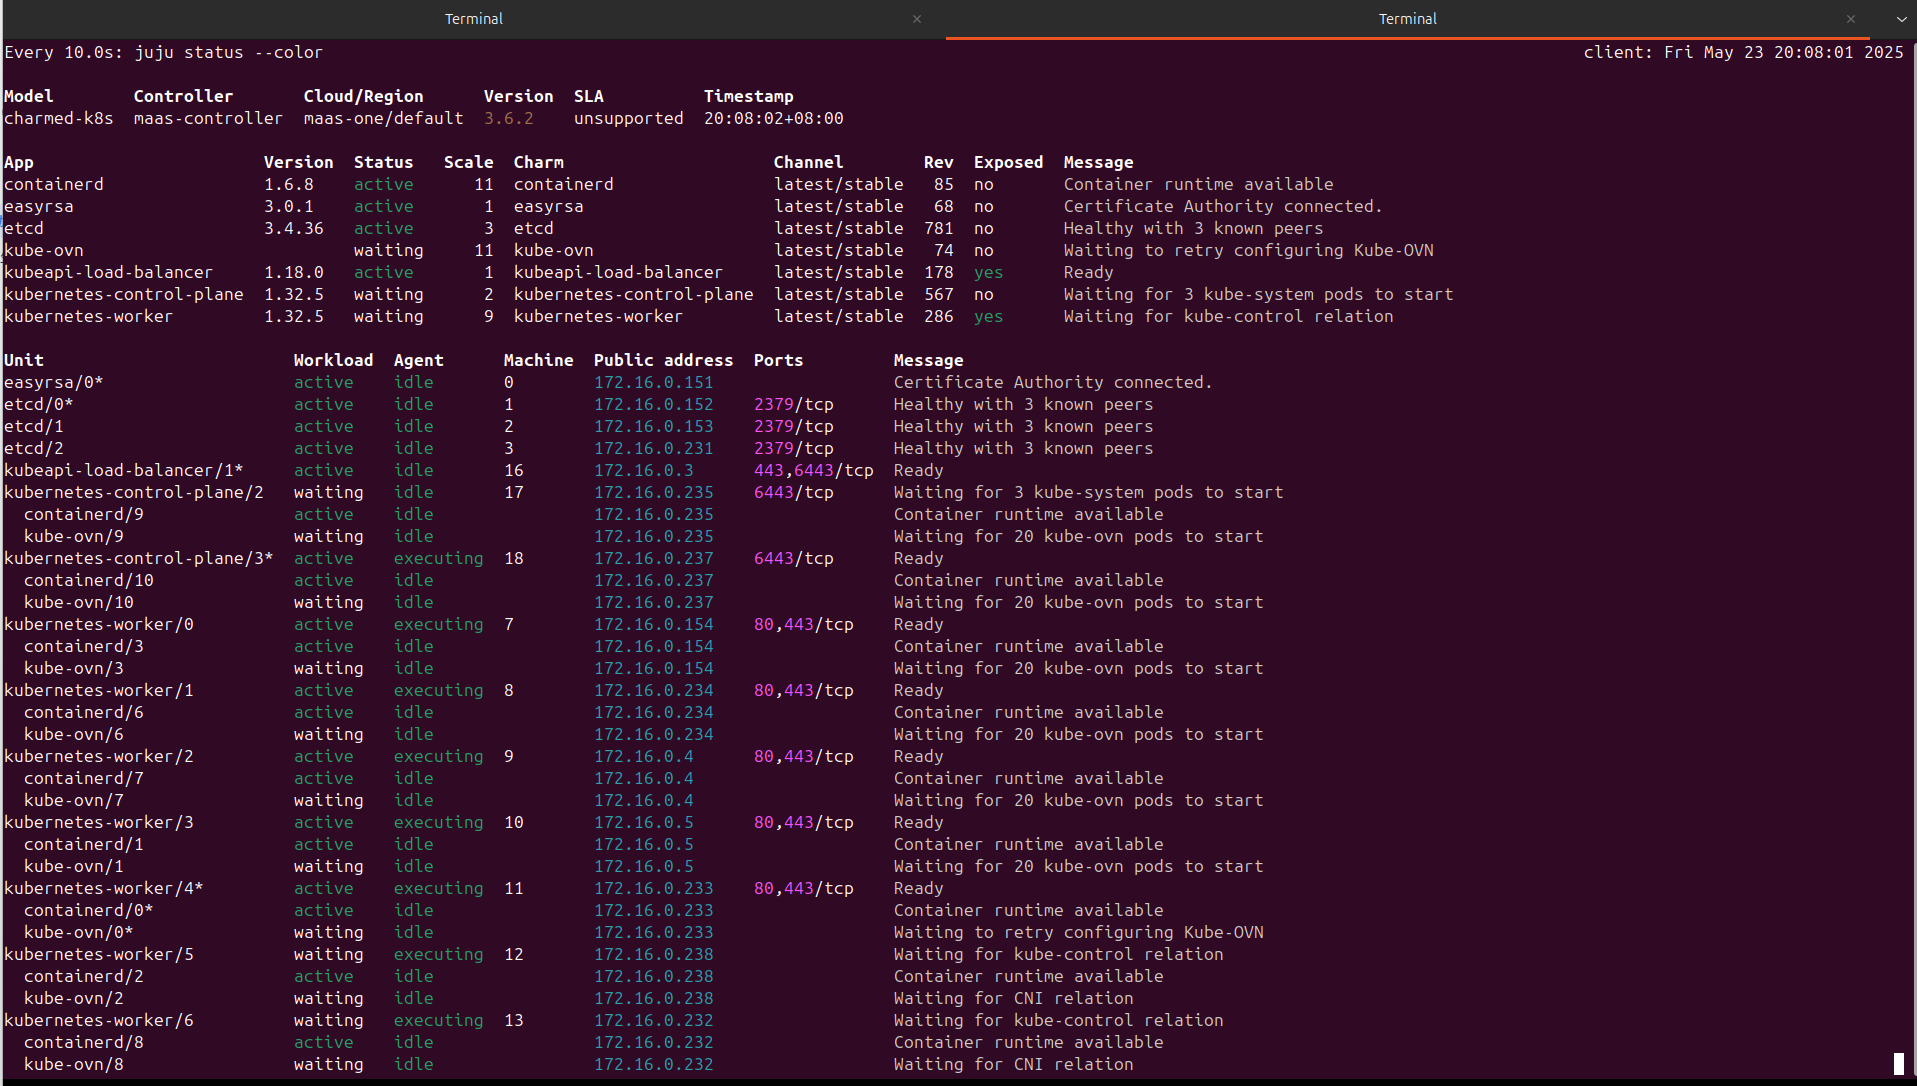Click the kubernetes-worker/3 unit name
This screenshot has height=1086, width=1917.
click(99, 822)
